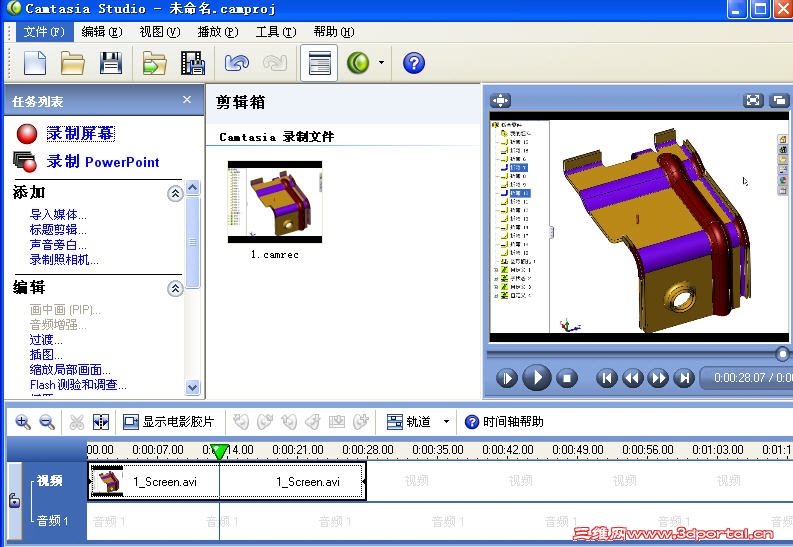Click the timeline scissors cut icon
Image resolution: width=793 pixels, height=547 pixels.
[76, 422]
